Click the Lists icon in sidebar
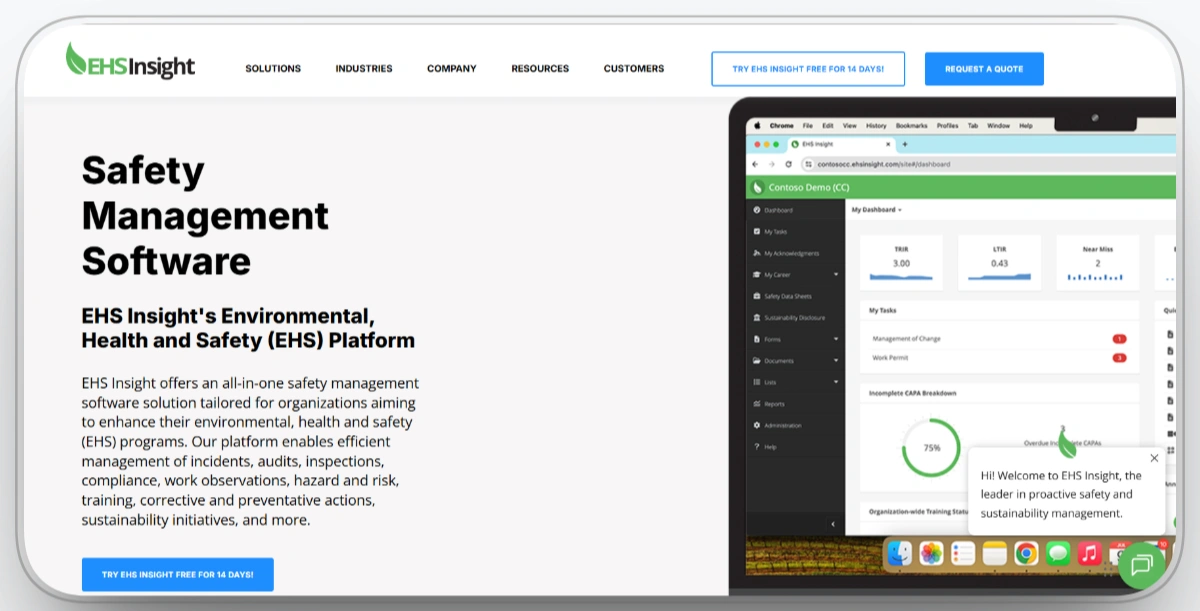This screenshot has width=1200, height=611. coord(756,382)
